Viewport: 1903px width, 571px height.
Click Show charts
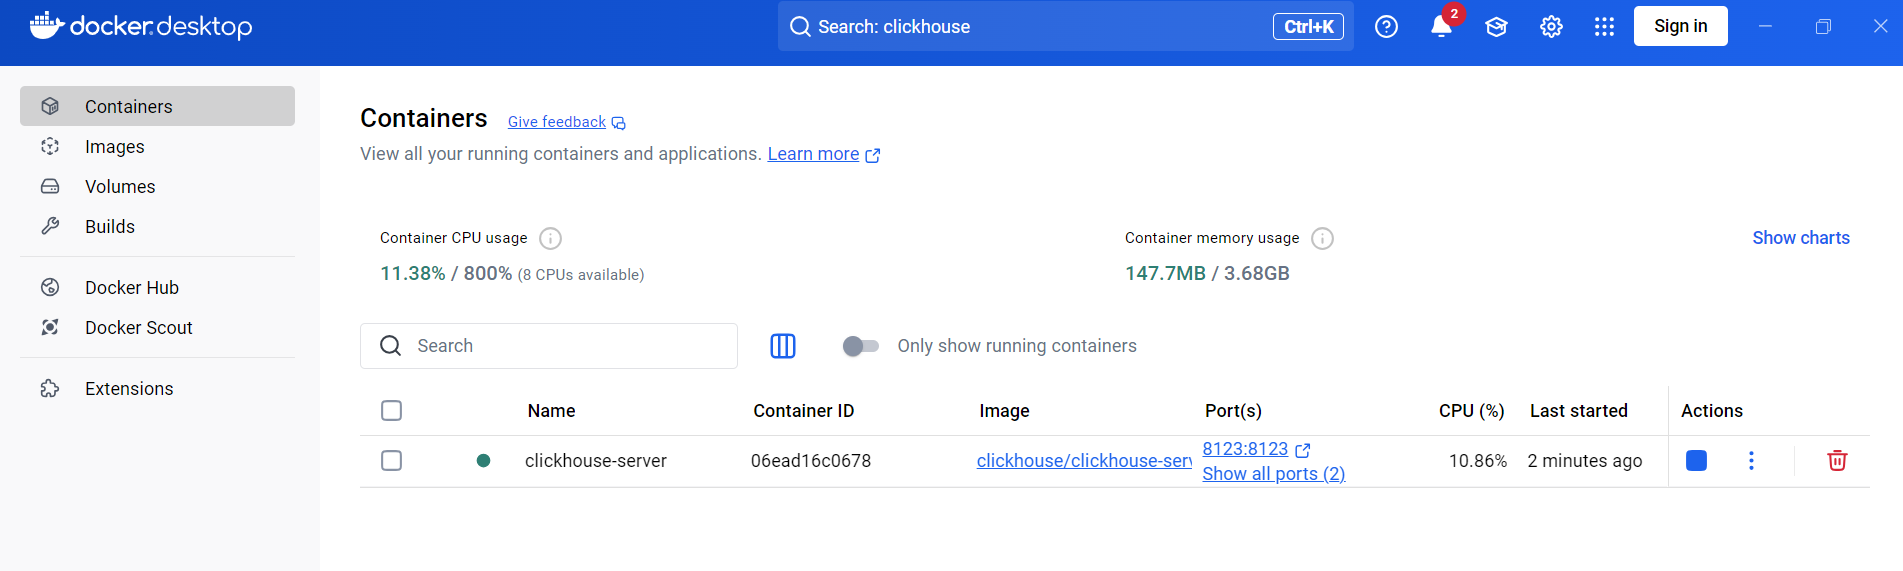point(1801,238)
